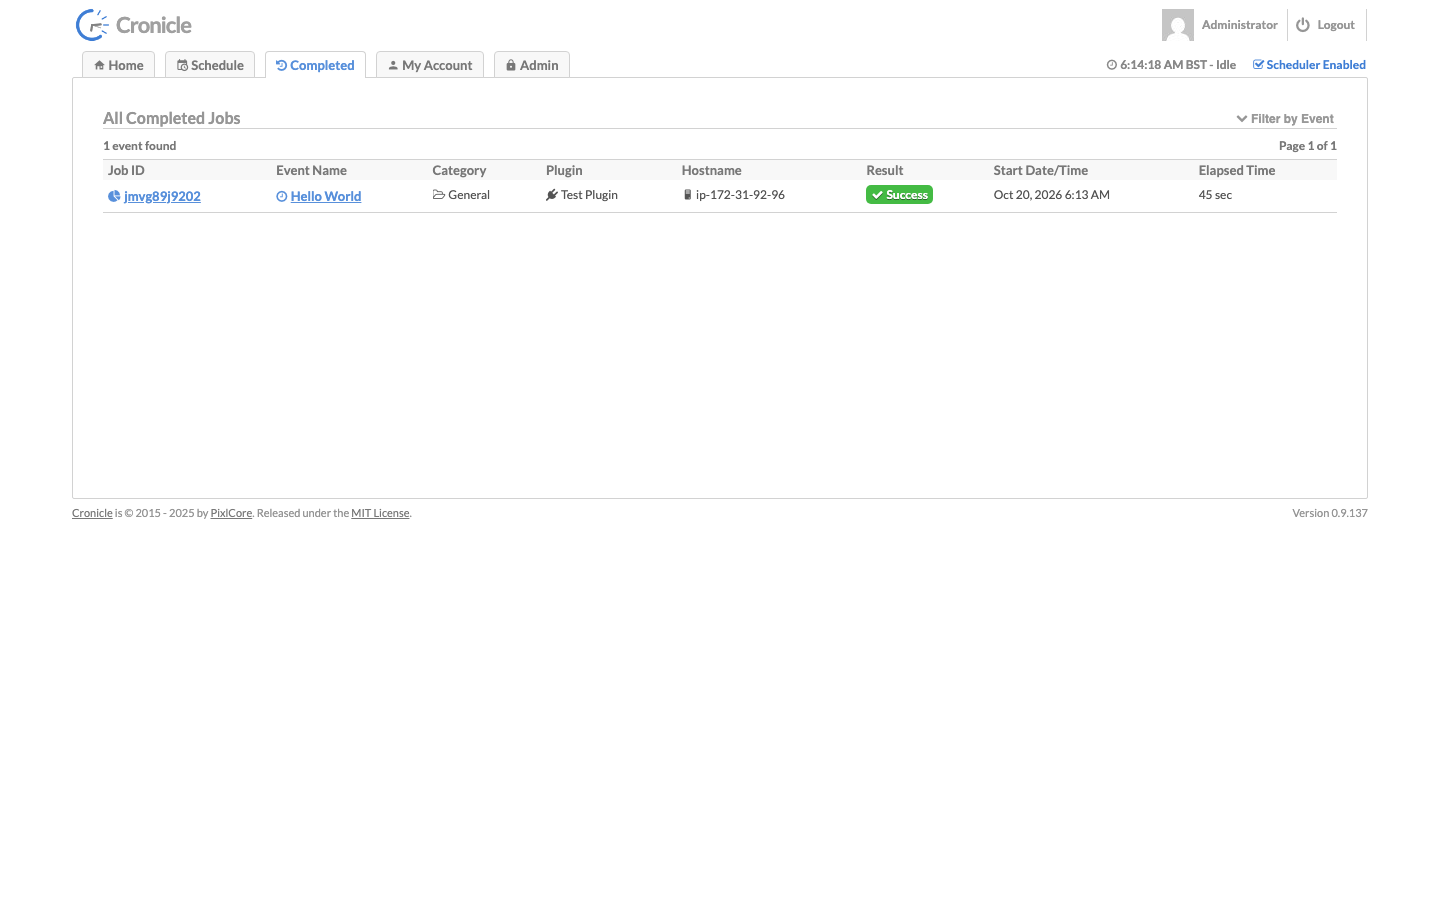1440x900 pixels.
Task: Select the Completed tab
Action: pos(315,65)
